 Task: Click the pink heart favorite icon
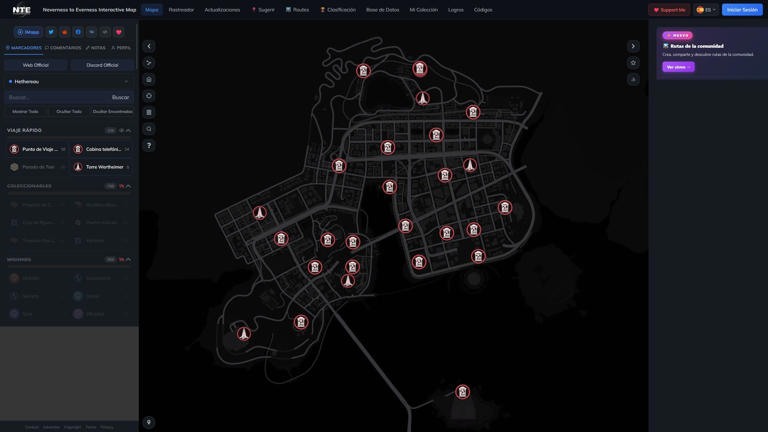tap(119, 32)
